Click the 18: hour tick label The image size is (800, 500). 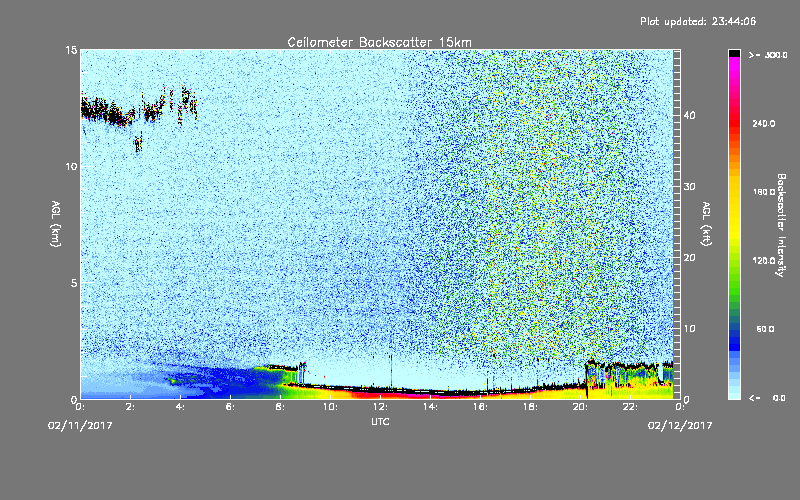tap(530, 407)
